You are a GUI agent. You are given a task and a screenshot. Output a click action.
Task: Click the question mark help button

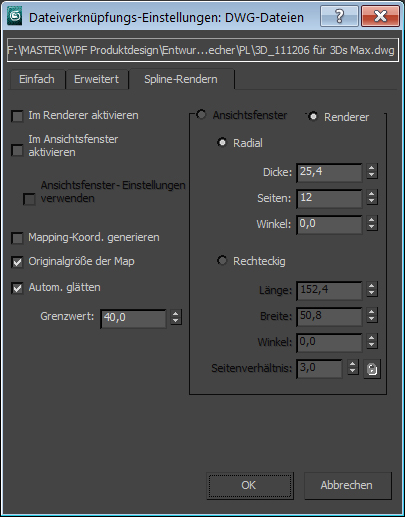click(x=339, y=16)
